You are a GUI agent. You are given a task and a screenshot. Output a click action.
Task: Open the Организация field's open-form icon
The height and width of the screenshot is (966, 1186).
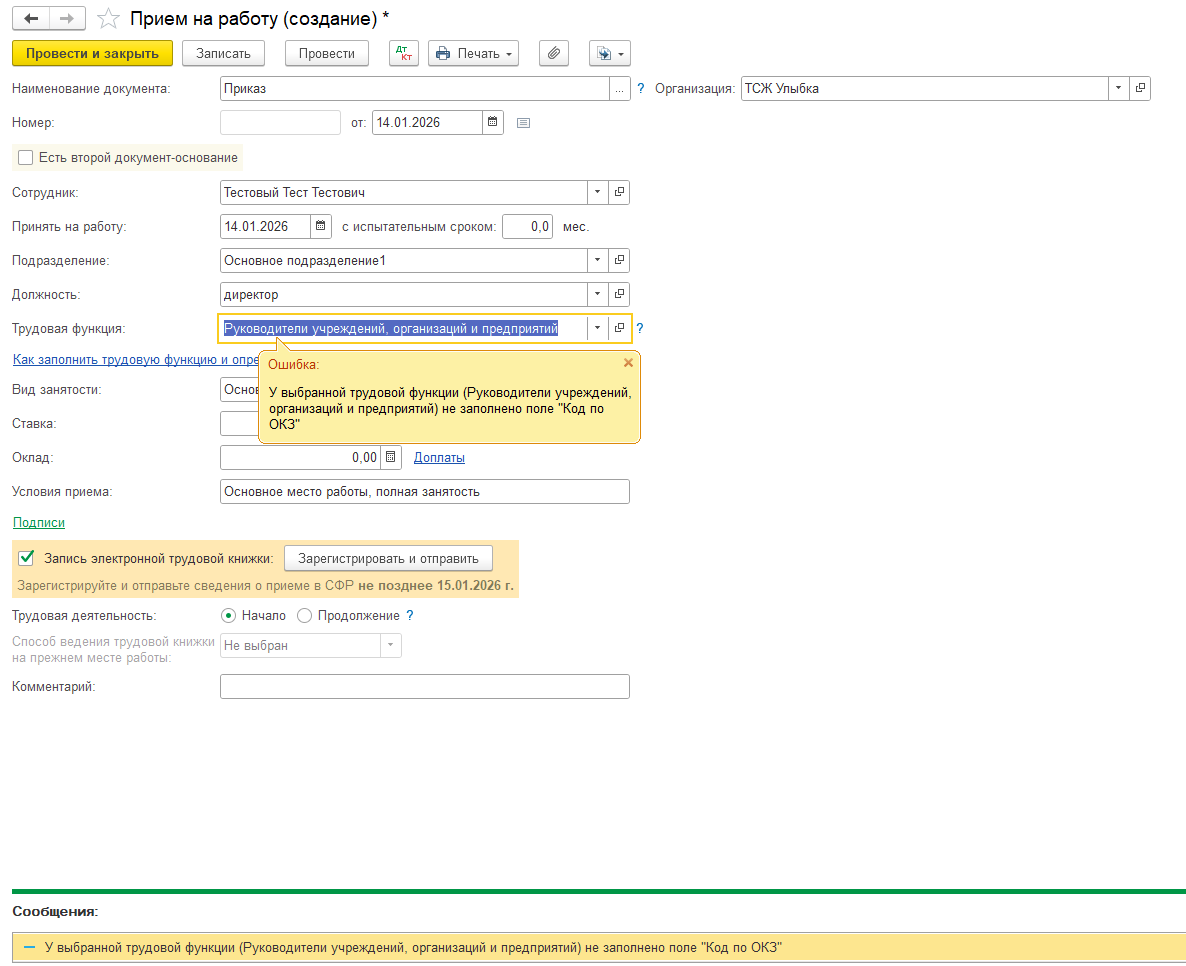[1140, 88]
